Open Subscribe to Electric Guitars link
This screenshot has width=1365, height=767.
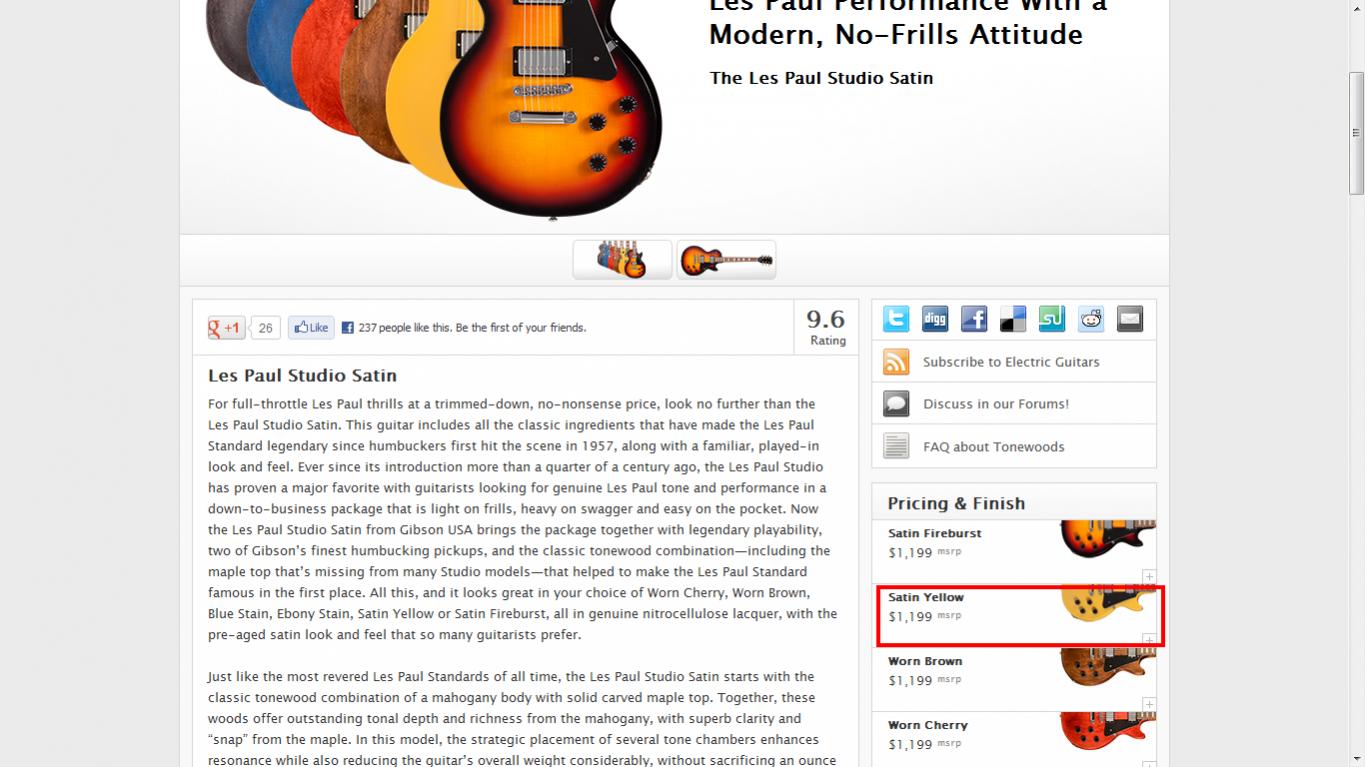1011,362
